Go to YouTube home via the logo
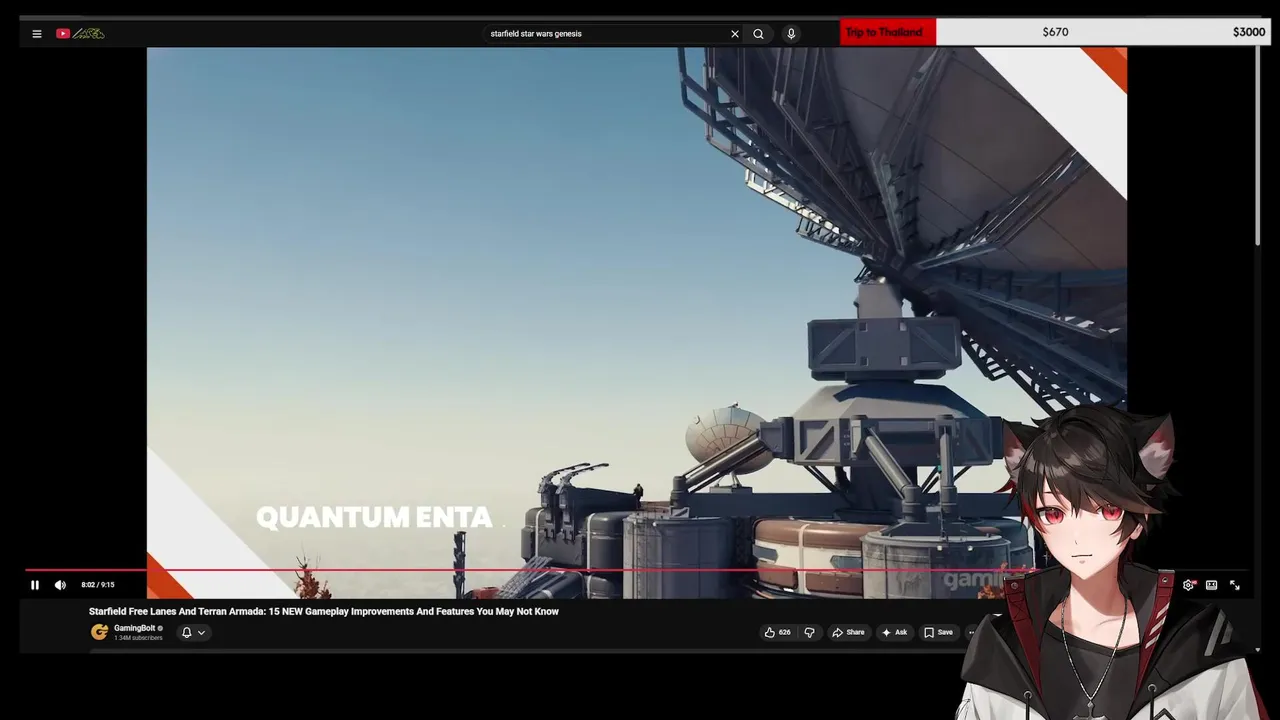This screenshot has height=720, width=1280. coord(80,34)
